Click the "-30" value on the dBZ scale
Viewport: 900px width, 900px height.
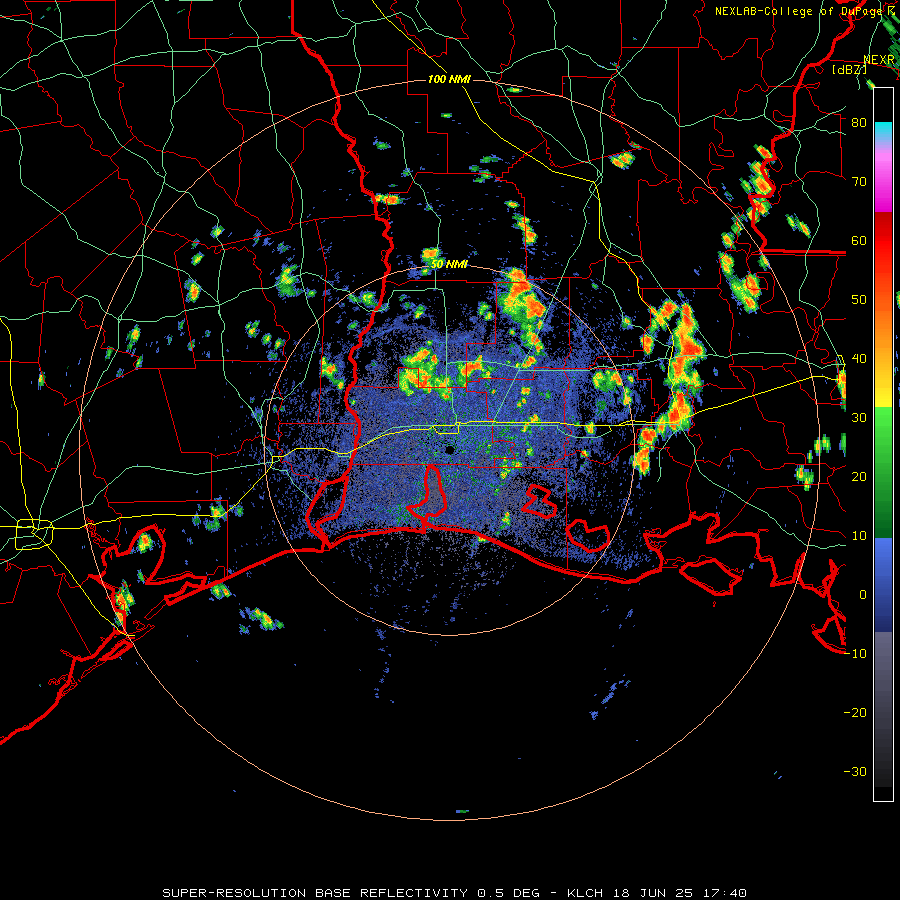(x=855, y=771)
